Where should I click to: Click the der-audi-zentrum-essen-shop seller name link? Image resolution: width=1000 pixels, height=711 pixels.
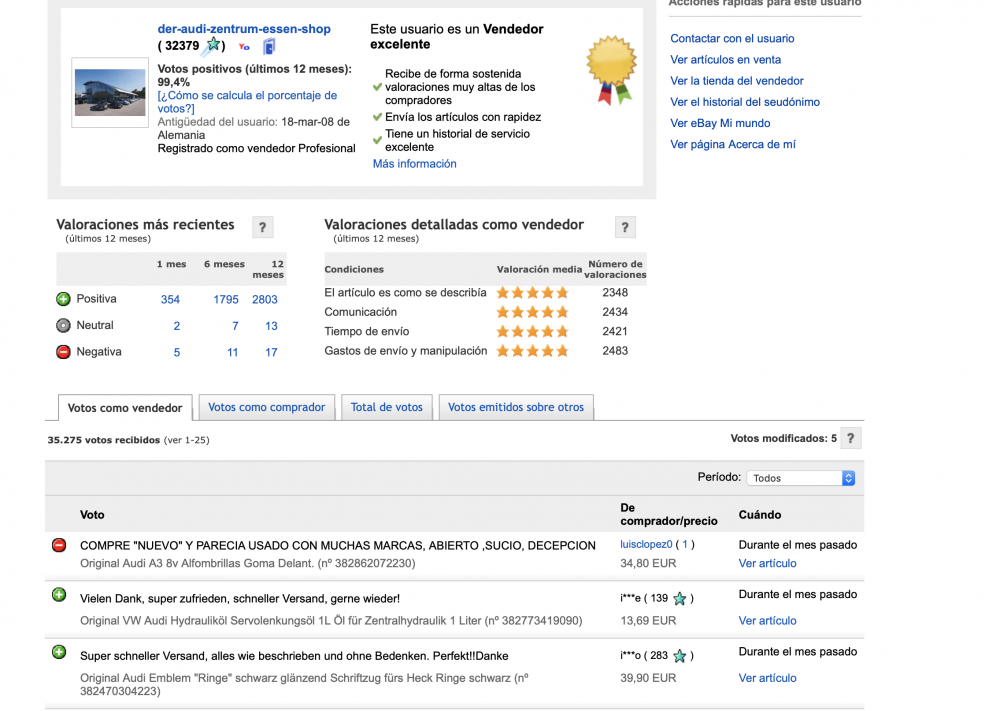click(x=244, y=29)
